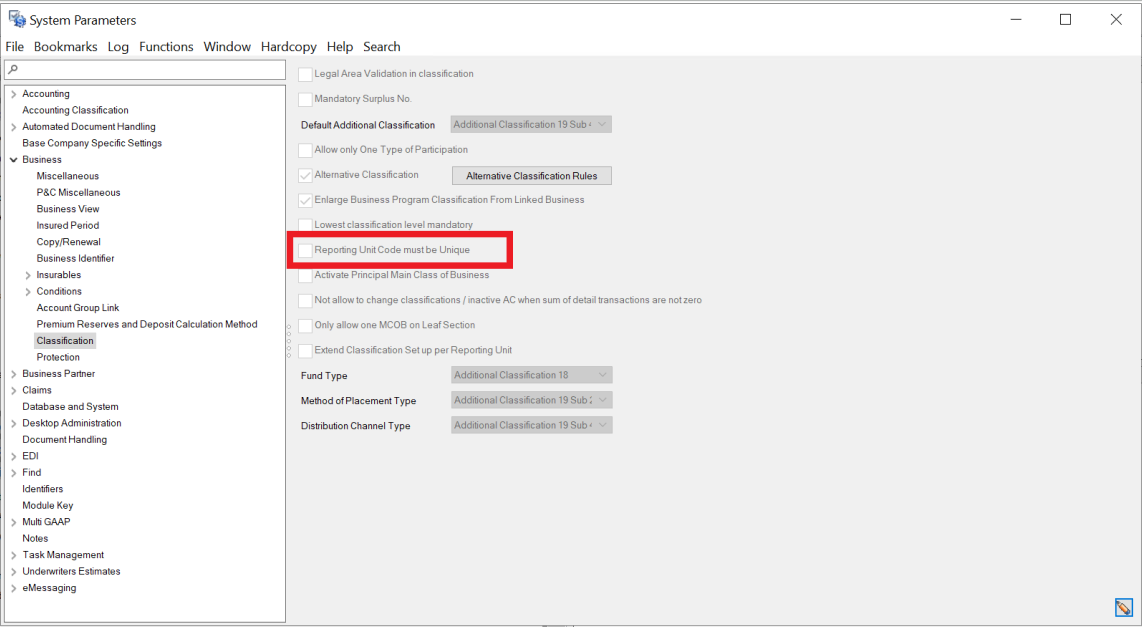Toggle Reporting Unit Code must be Unique checkbox
The width and height of the screenshot is (1142, 627).
305,250
